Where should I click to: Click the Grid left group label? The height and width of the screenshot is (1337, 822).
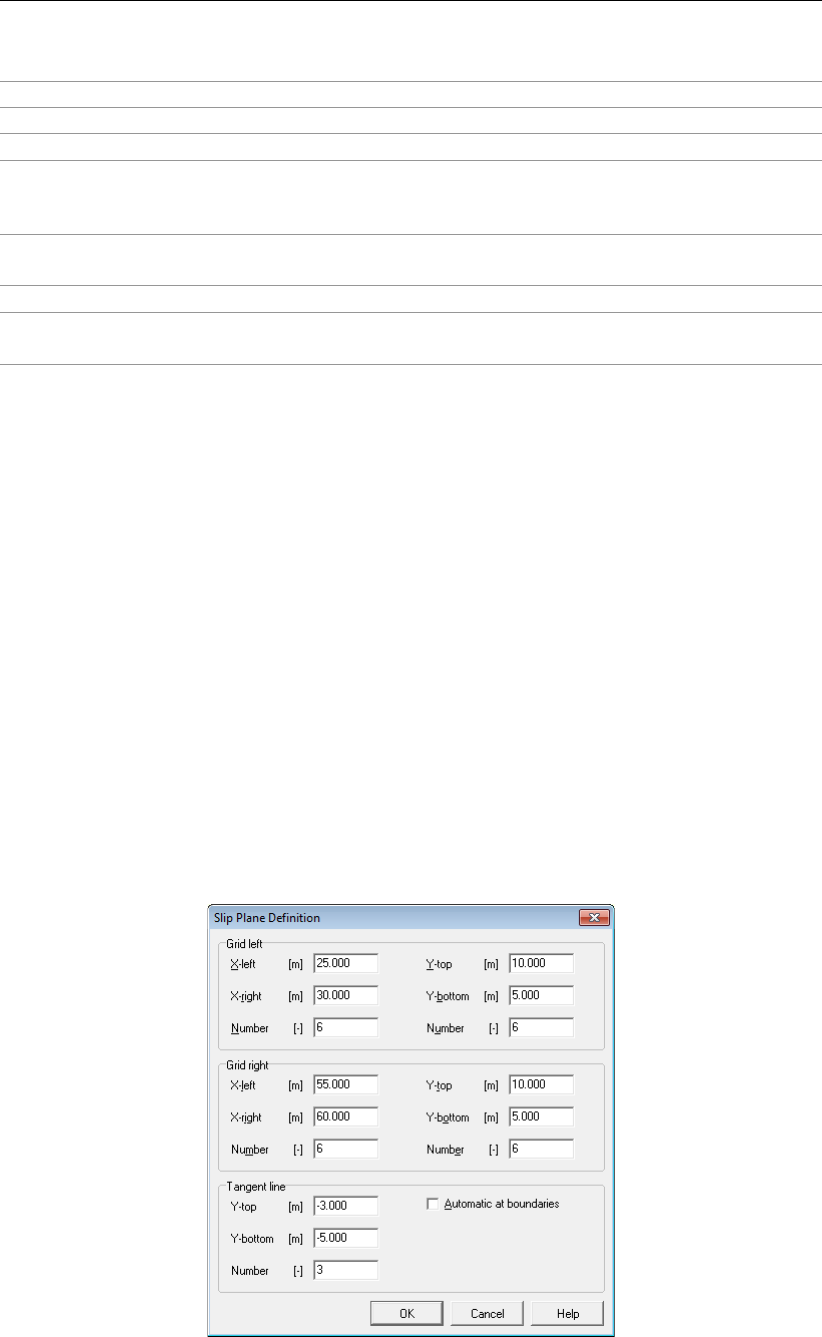pyautogui.click(x=246, y=942)
